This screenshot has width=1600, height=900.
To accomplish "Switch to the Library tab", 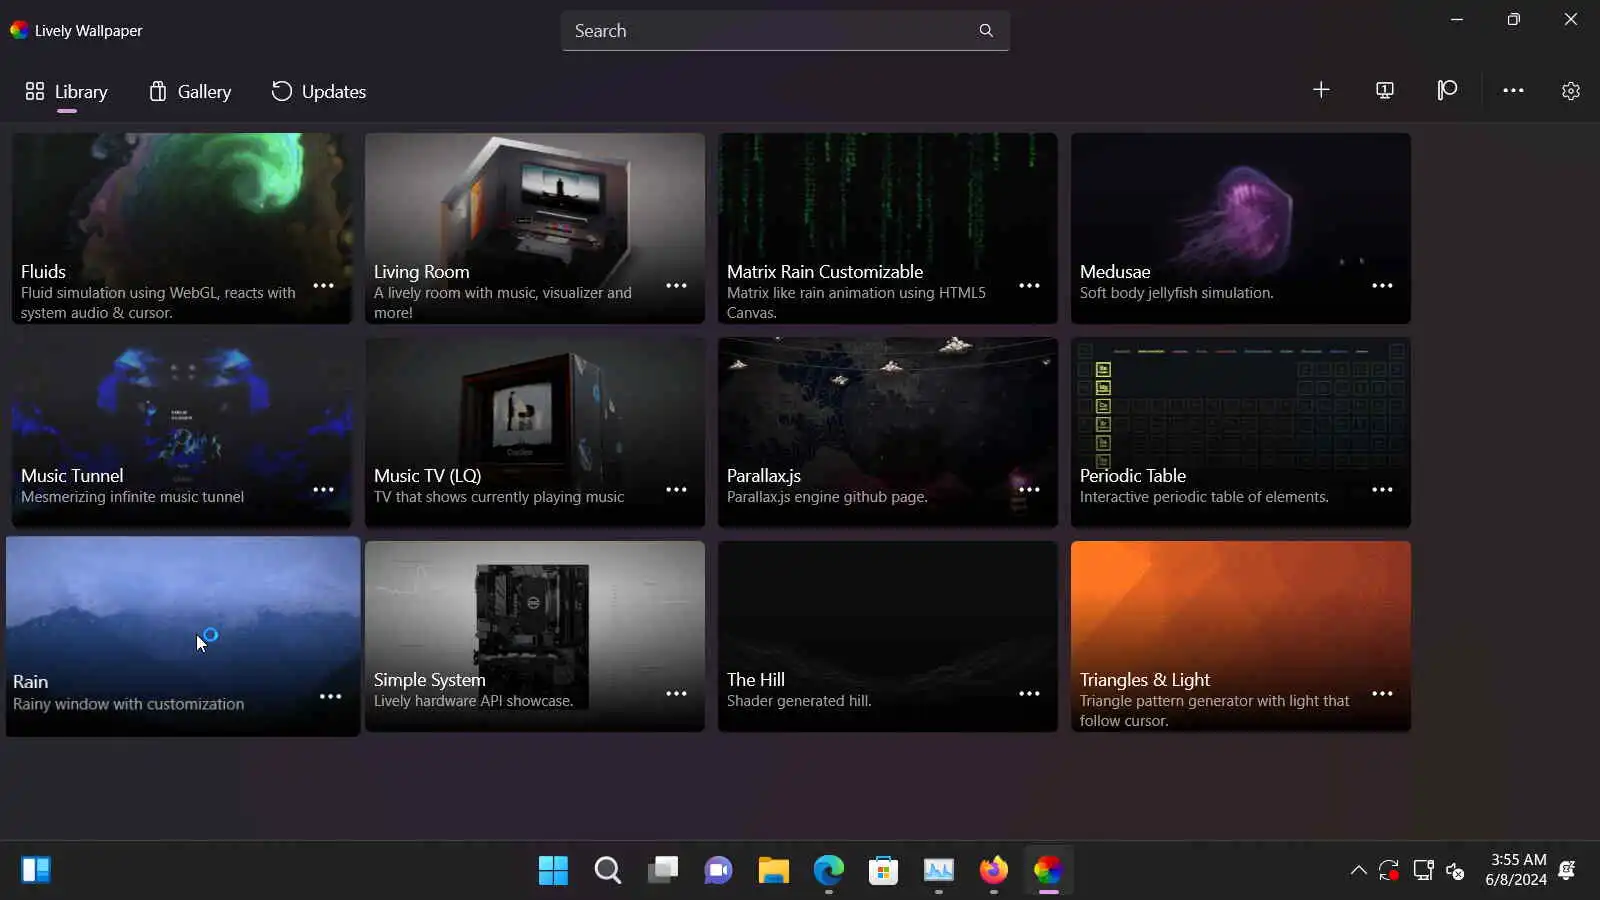I will (66, 92).
